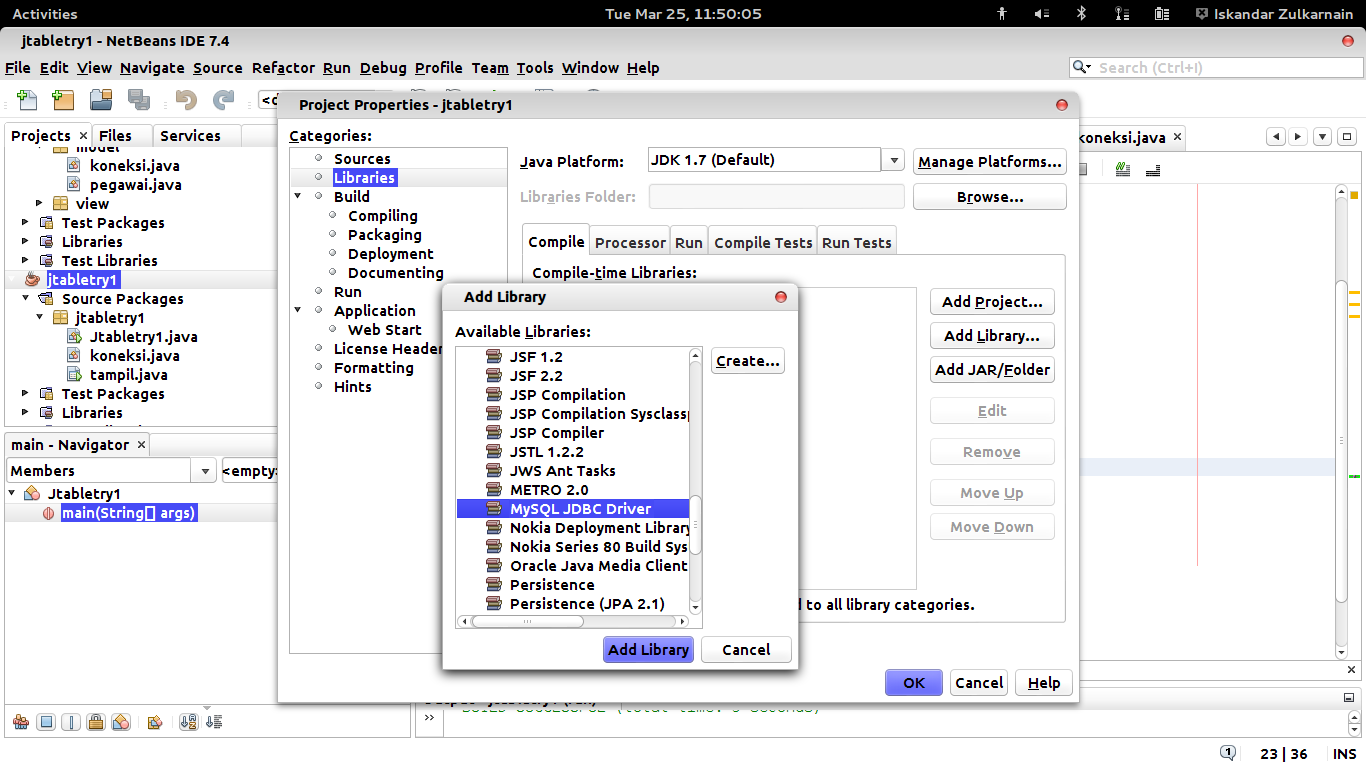
Task: Click the Add Library confirm button
Action: pyautogui.click(x=648, y=649)
